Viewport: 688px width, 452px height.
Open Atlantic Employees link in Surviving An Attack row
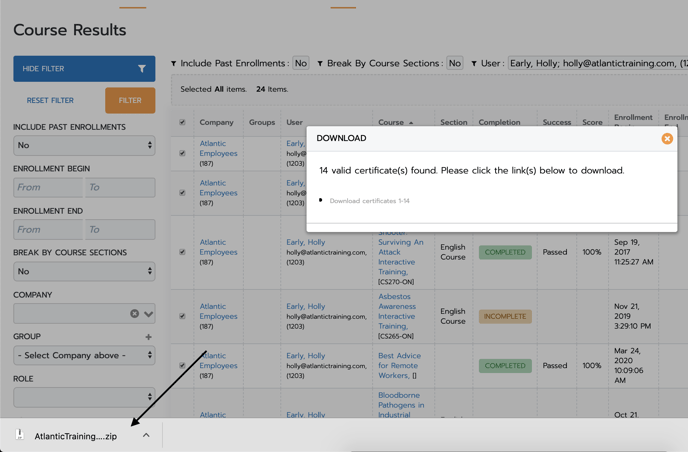[x=218, y=247]
